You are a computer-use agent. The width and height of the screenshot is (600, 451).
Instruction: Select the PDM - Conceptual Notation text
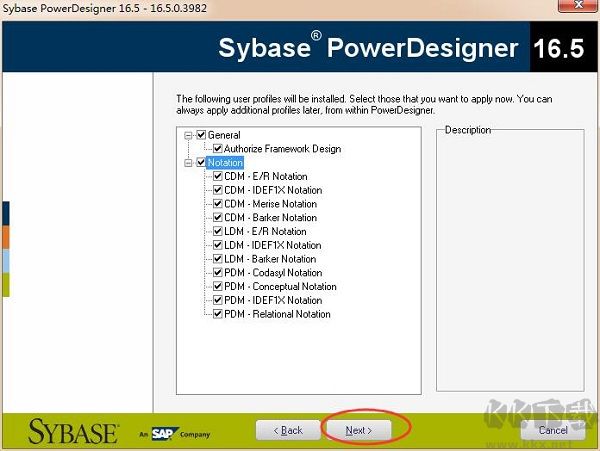(x=280, y=287)
